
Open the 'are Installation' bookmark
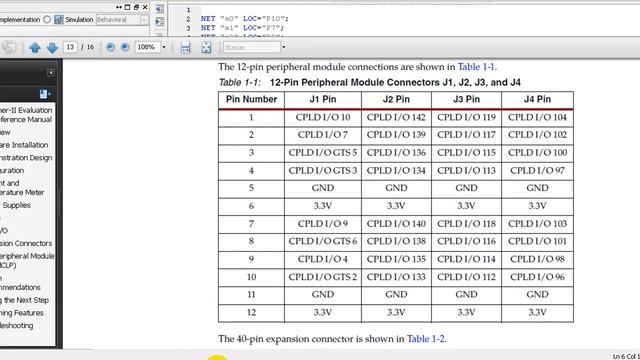24,145
